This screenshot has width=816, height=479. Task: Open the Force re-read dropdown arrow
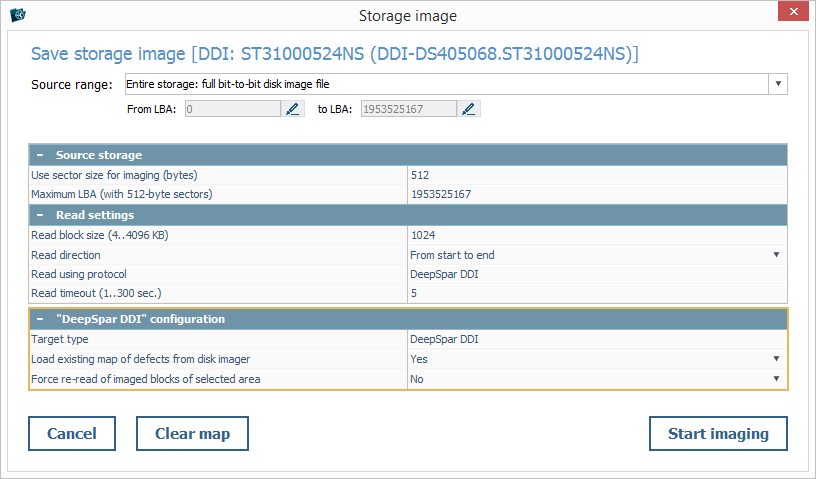tap(777, 379)
